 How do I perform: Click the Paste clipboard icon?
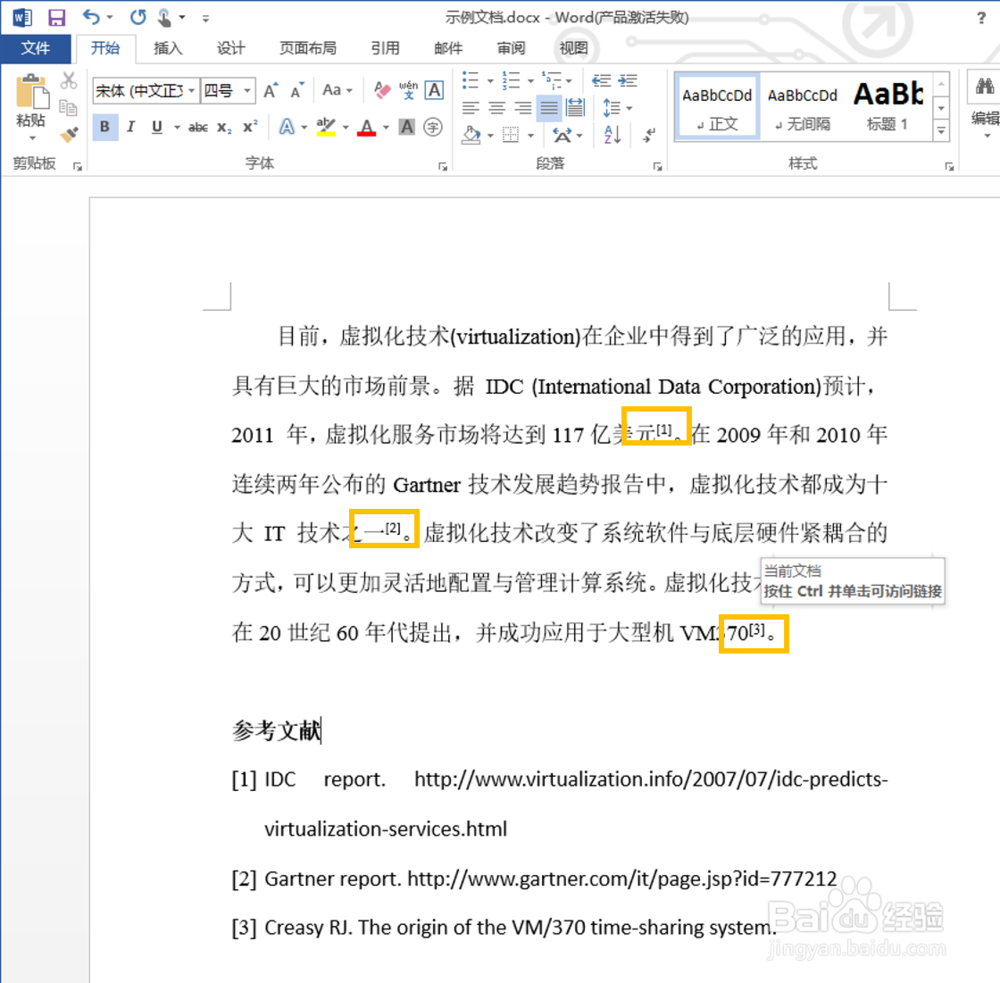click(31, 92)
